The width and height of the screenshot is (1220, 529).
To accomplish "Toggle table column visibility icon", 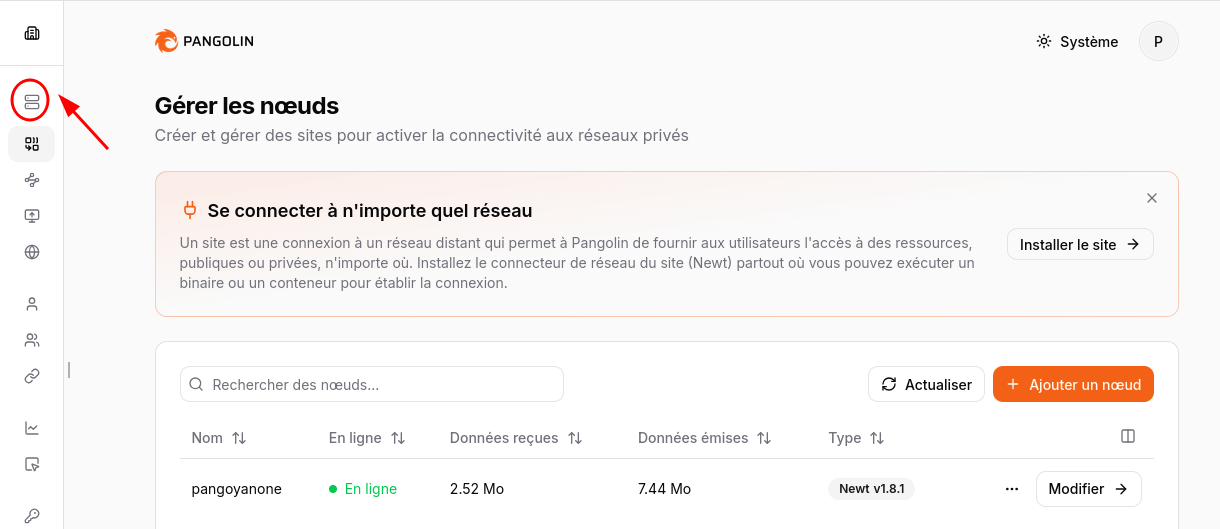I will 1128,437.
